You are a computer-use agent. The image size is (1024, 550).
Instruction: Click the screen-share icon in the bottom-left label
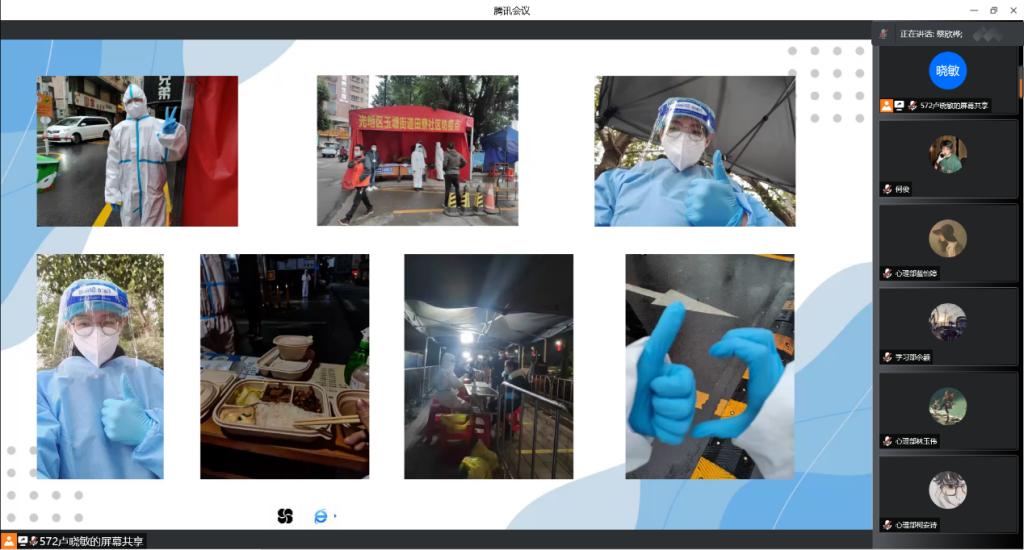(23, 541)
